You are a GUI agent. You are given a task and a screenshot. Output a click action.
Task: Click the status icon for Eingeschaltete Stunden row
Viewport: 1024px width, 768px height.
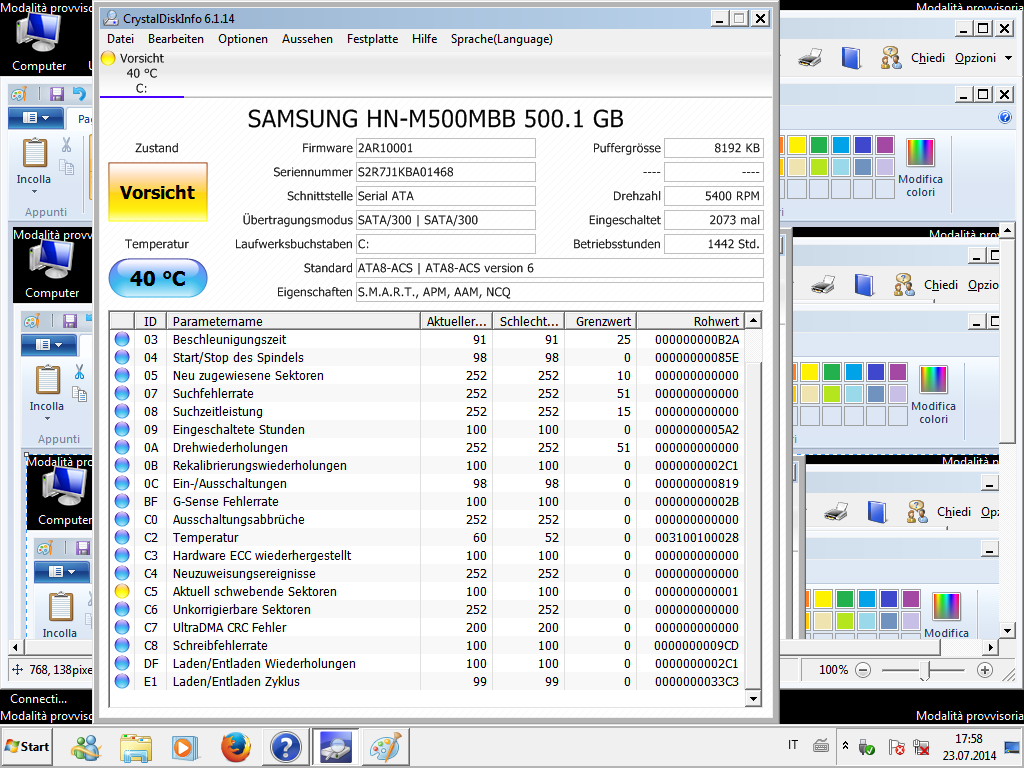tap(121, 429)
